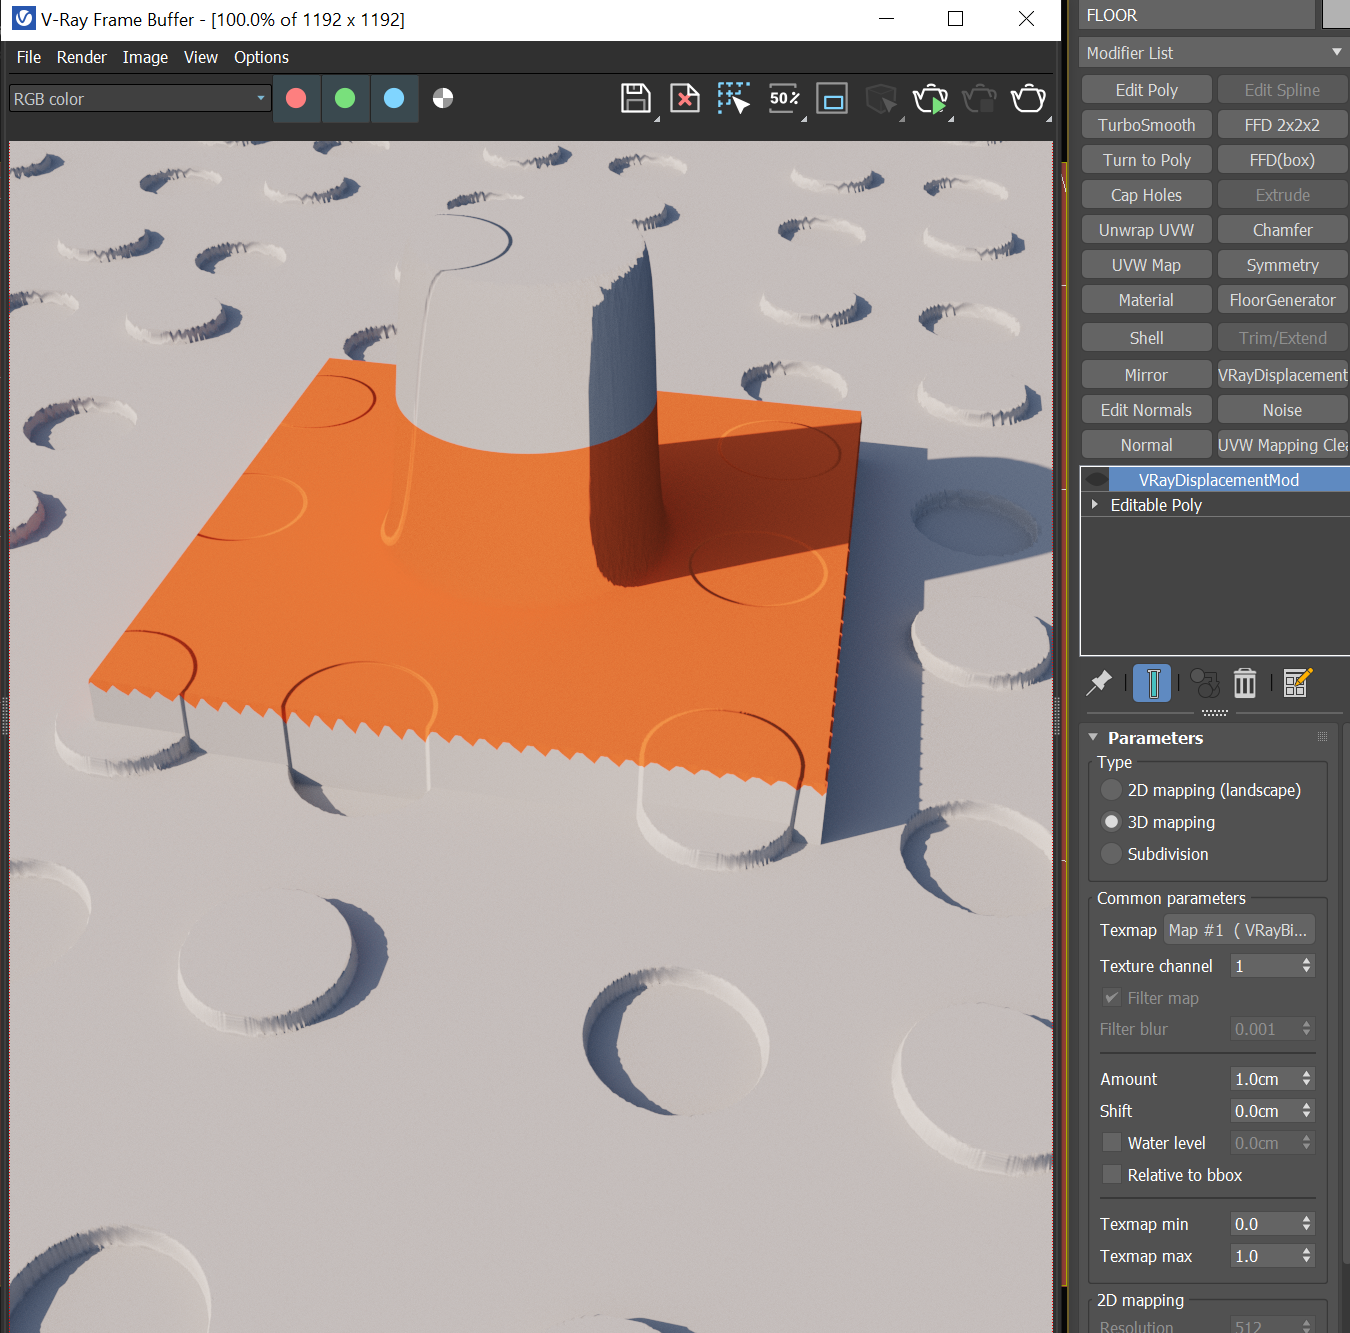Screen dimensions: 1350x1333
Task: Save the current rendered image
Action: tap(636, 98)
